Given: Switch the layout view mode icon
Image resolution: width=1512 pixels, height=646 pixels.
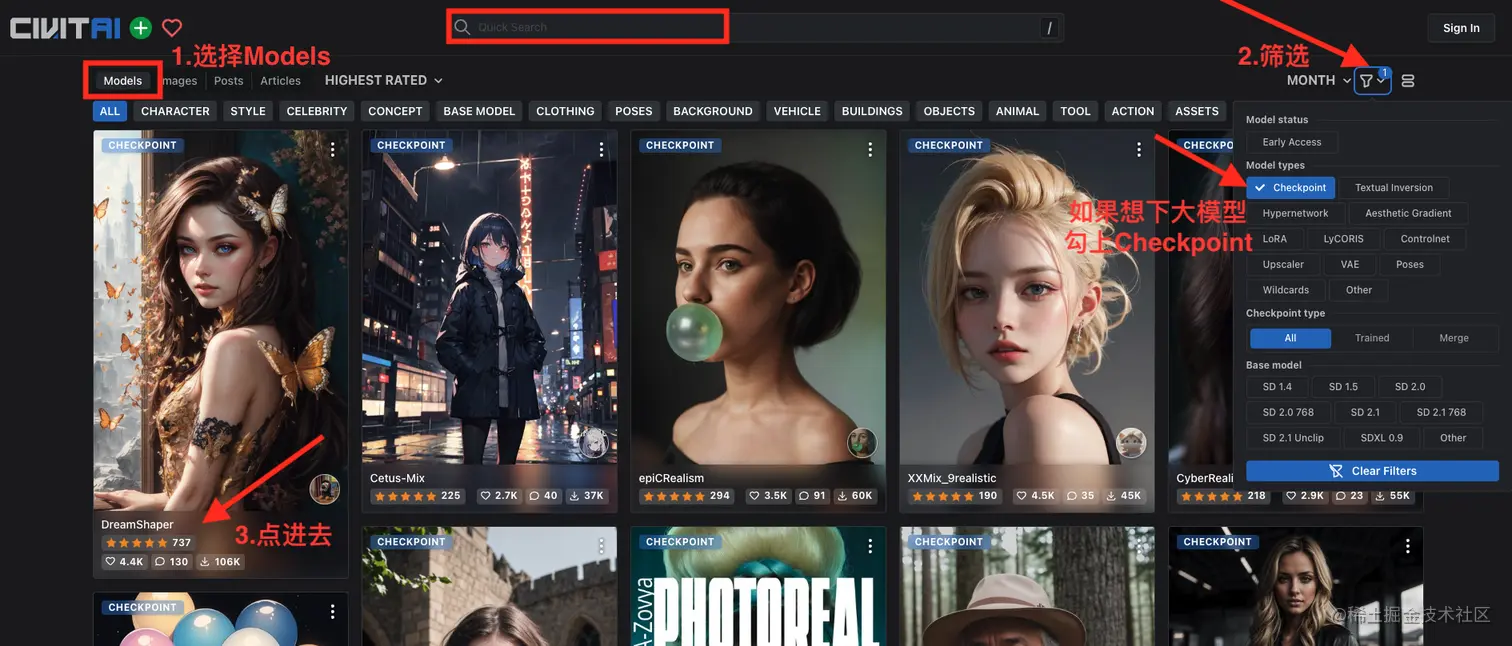Looking at the screenshot, I should click(x=1408, y=81).
